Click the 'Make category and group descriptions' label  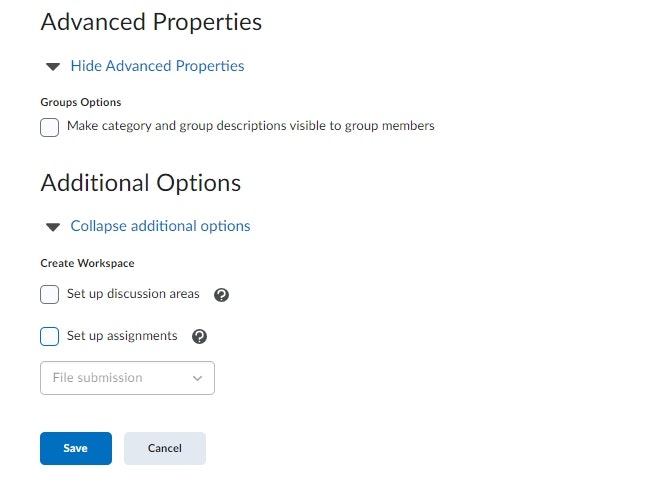tap(250, 126)
